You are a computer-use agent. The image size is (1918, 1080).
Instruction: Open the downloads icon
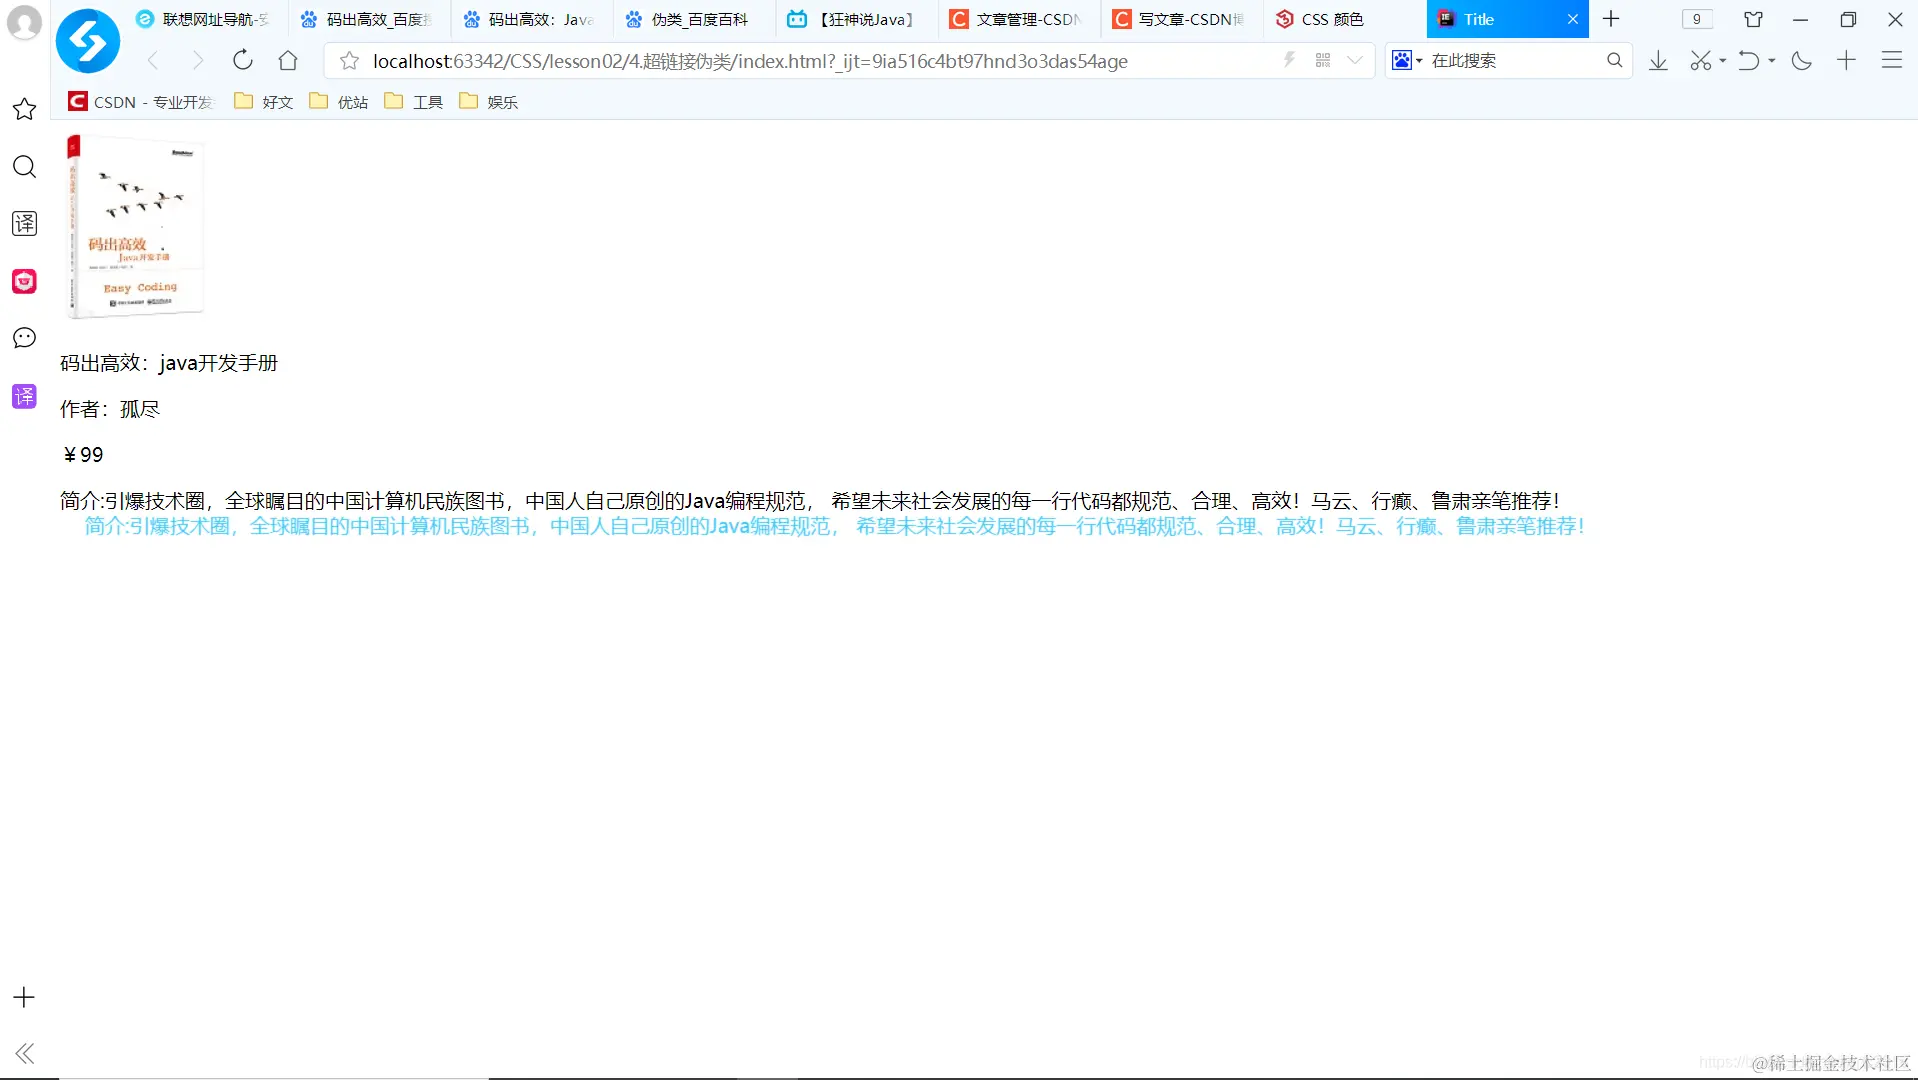tap(1658, 61)
